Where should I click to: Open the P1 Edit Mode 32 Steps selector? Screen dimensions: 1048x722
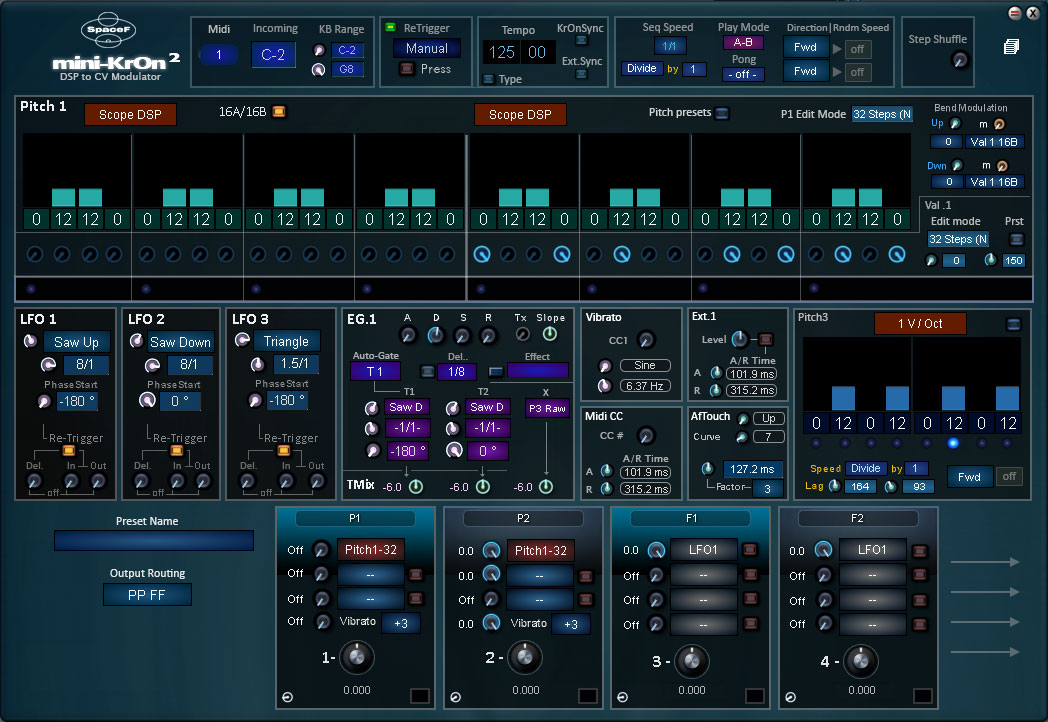pos(882,114)
